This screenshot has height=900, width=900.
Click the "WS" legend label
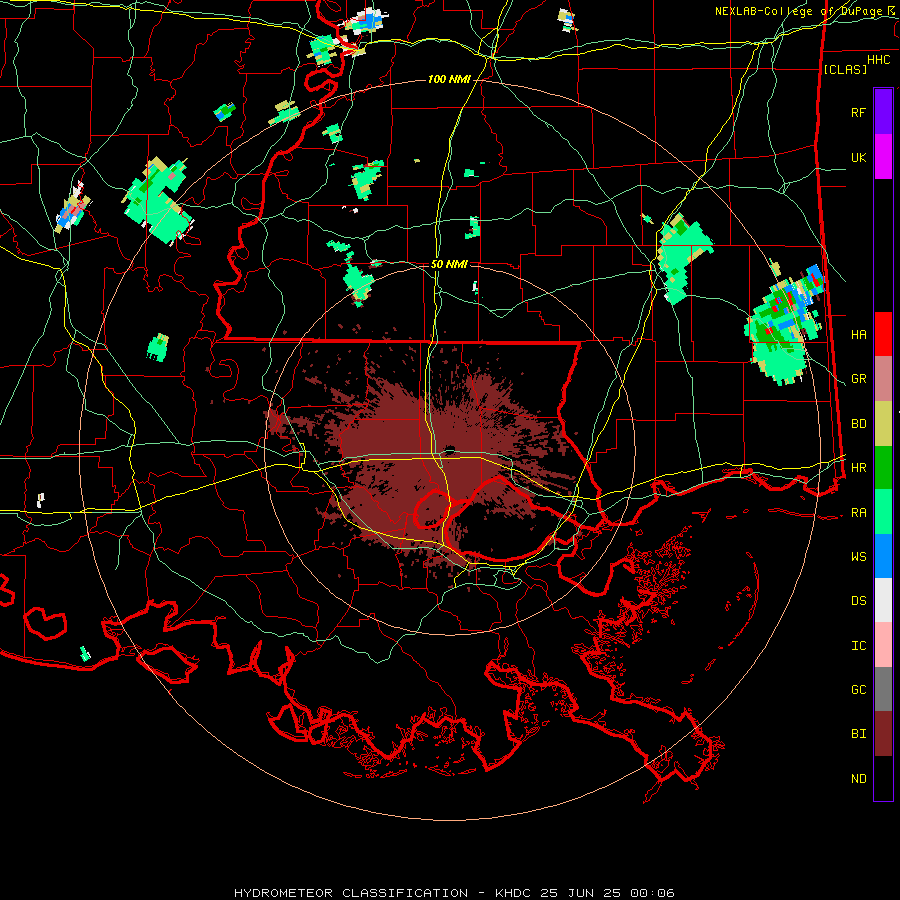[858, 557]
